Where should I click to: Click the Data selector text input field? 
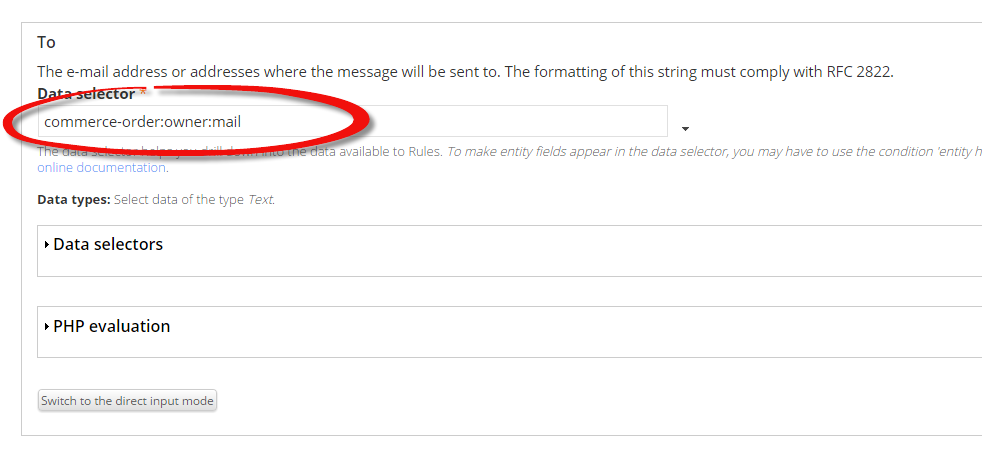point(353,121)
